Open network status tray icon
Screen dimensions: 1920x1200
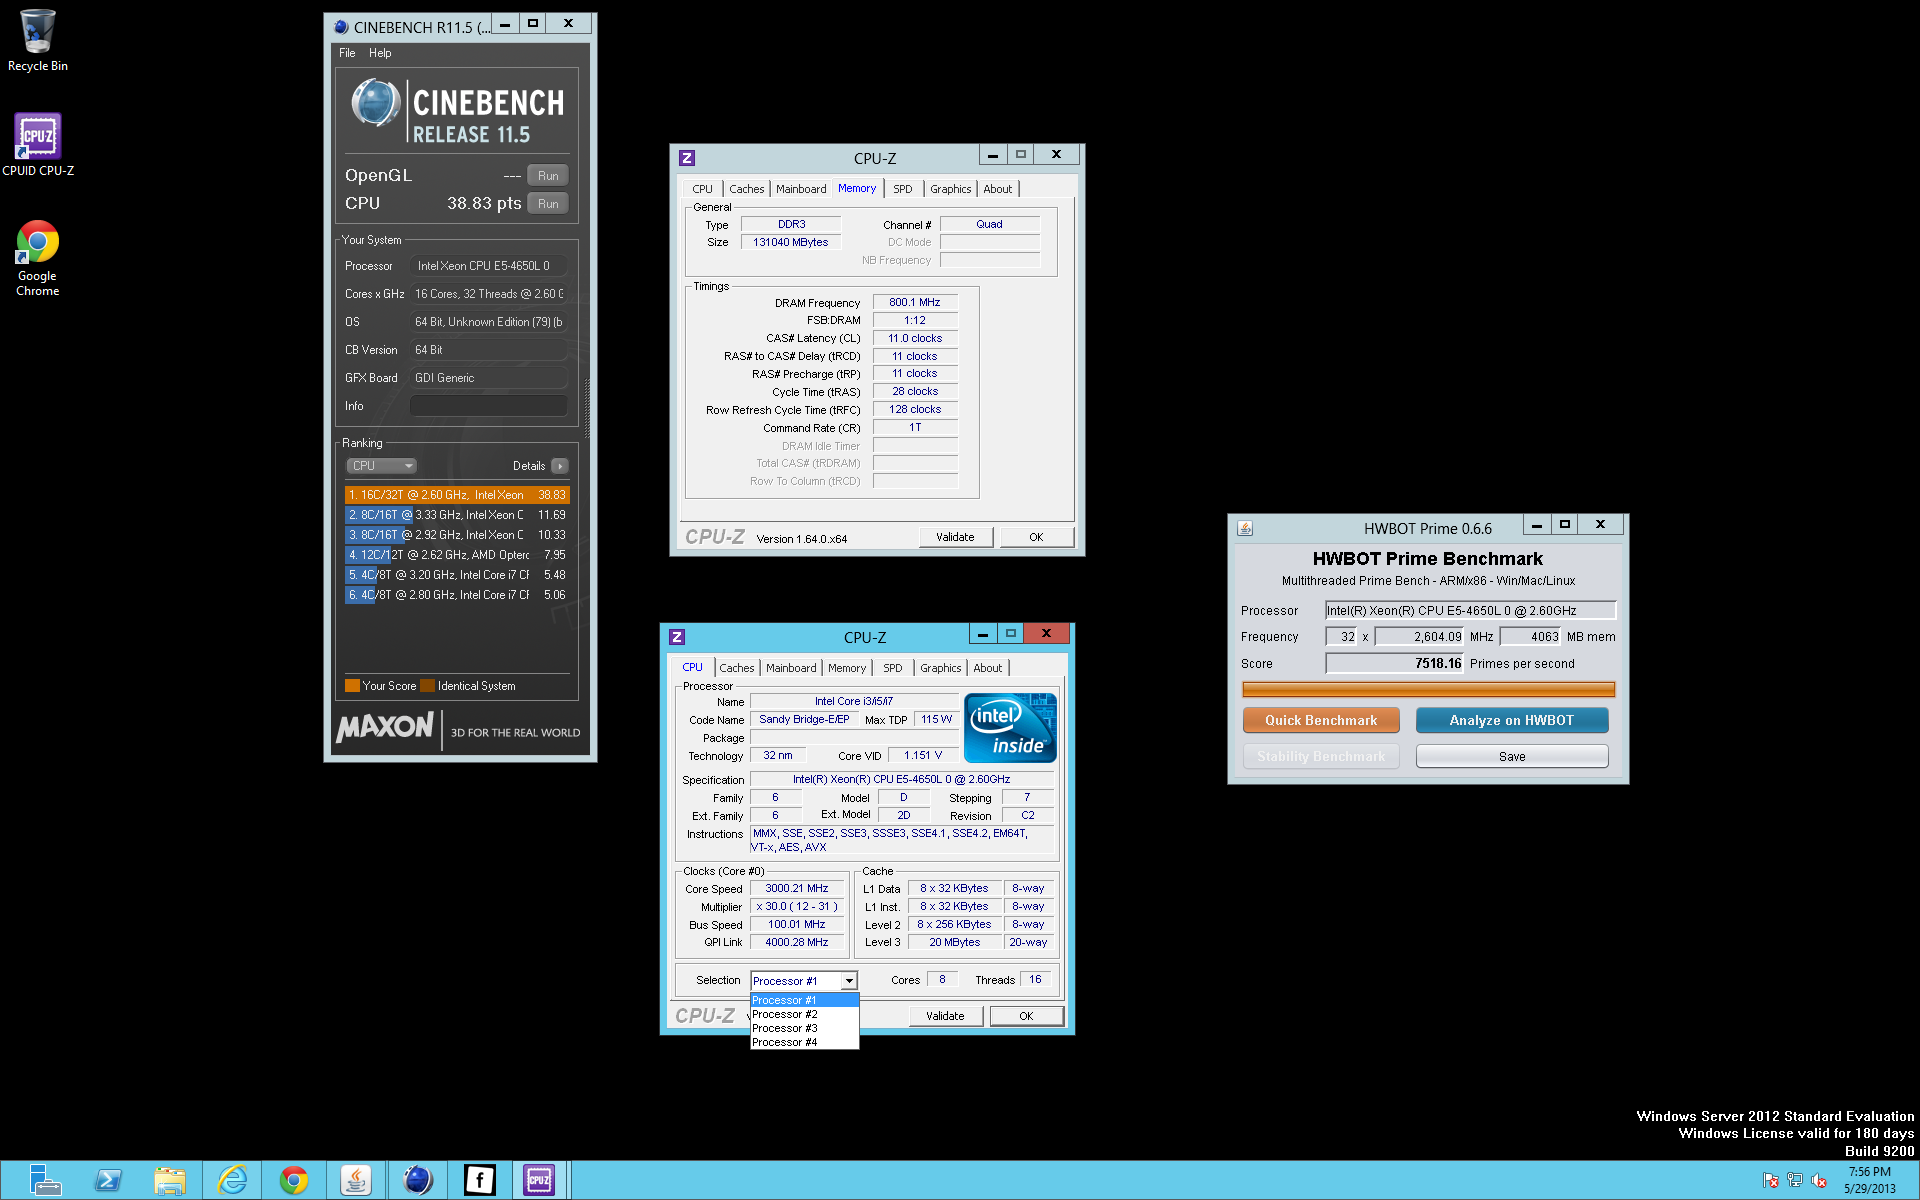pyautogui.click(x=1795, y=1180)
